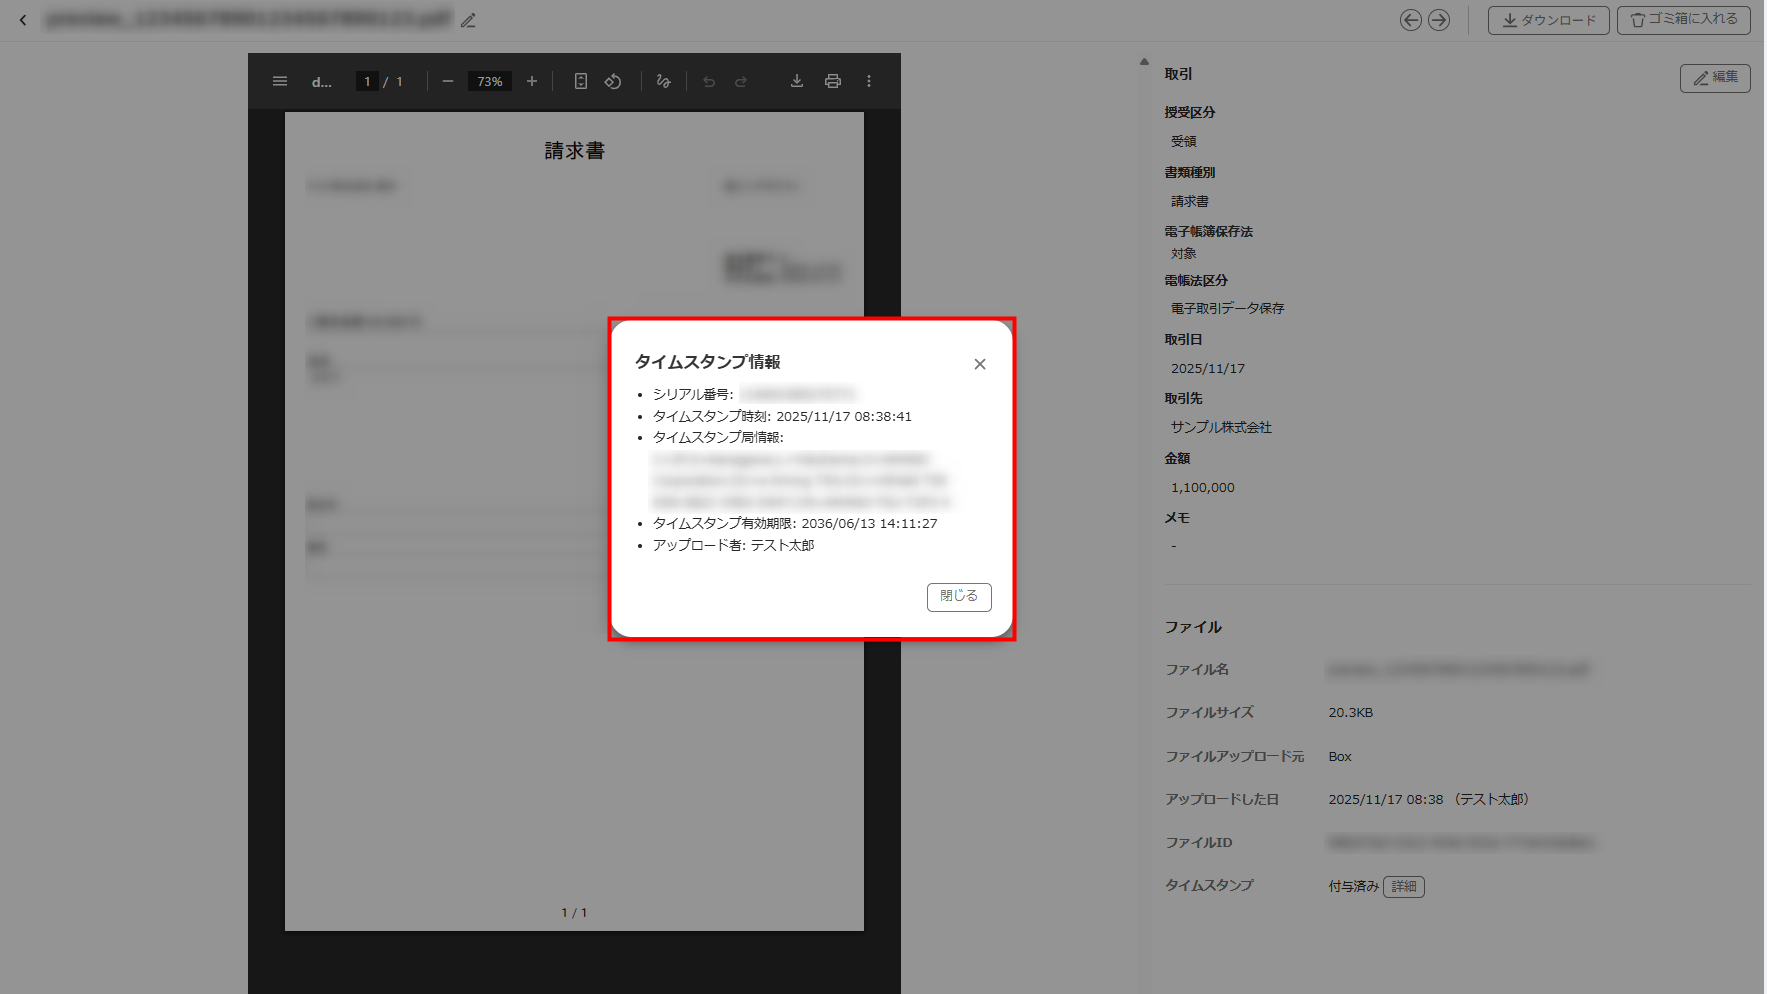Click the page number input box
Viewport: 1767px width, 994px height.
tap(367, 81)
